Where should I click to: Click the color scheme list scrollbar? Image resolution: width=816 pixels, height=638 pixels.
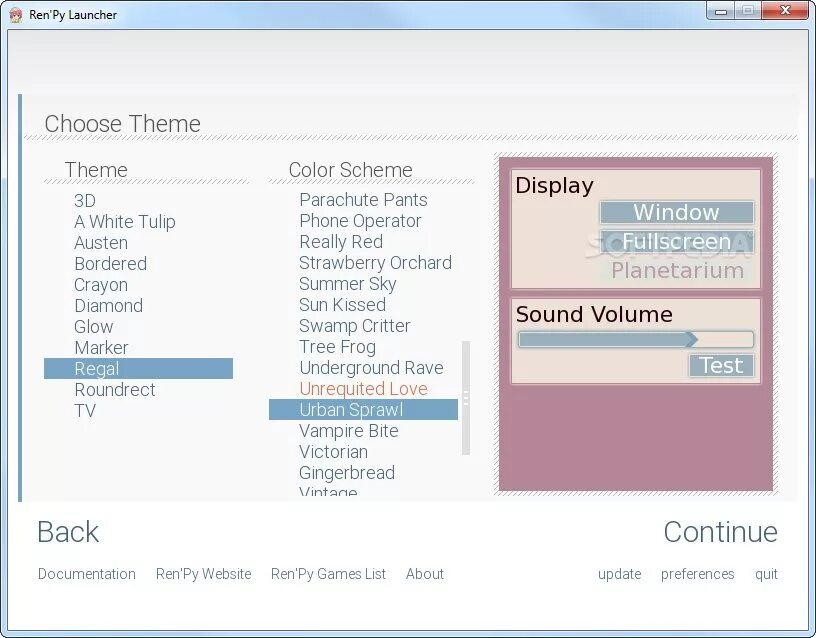[466, 398]
